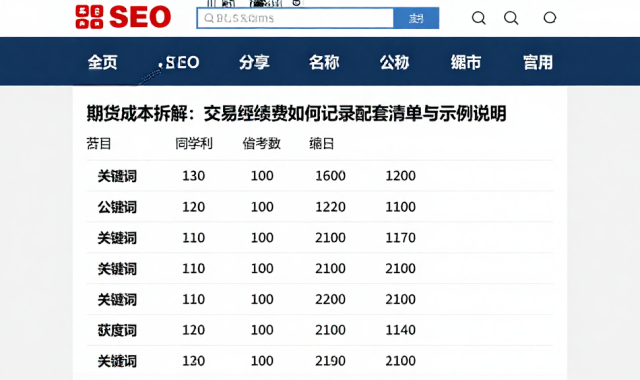Select the 公键词 row label
The width and height of the screenshot is (640, 380).
pos(117,207)
